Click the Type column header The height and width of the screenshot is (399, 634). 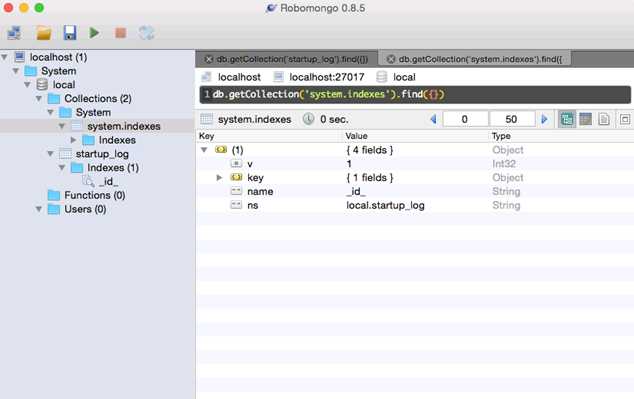[x=562, y=136]
